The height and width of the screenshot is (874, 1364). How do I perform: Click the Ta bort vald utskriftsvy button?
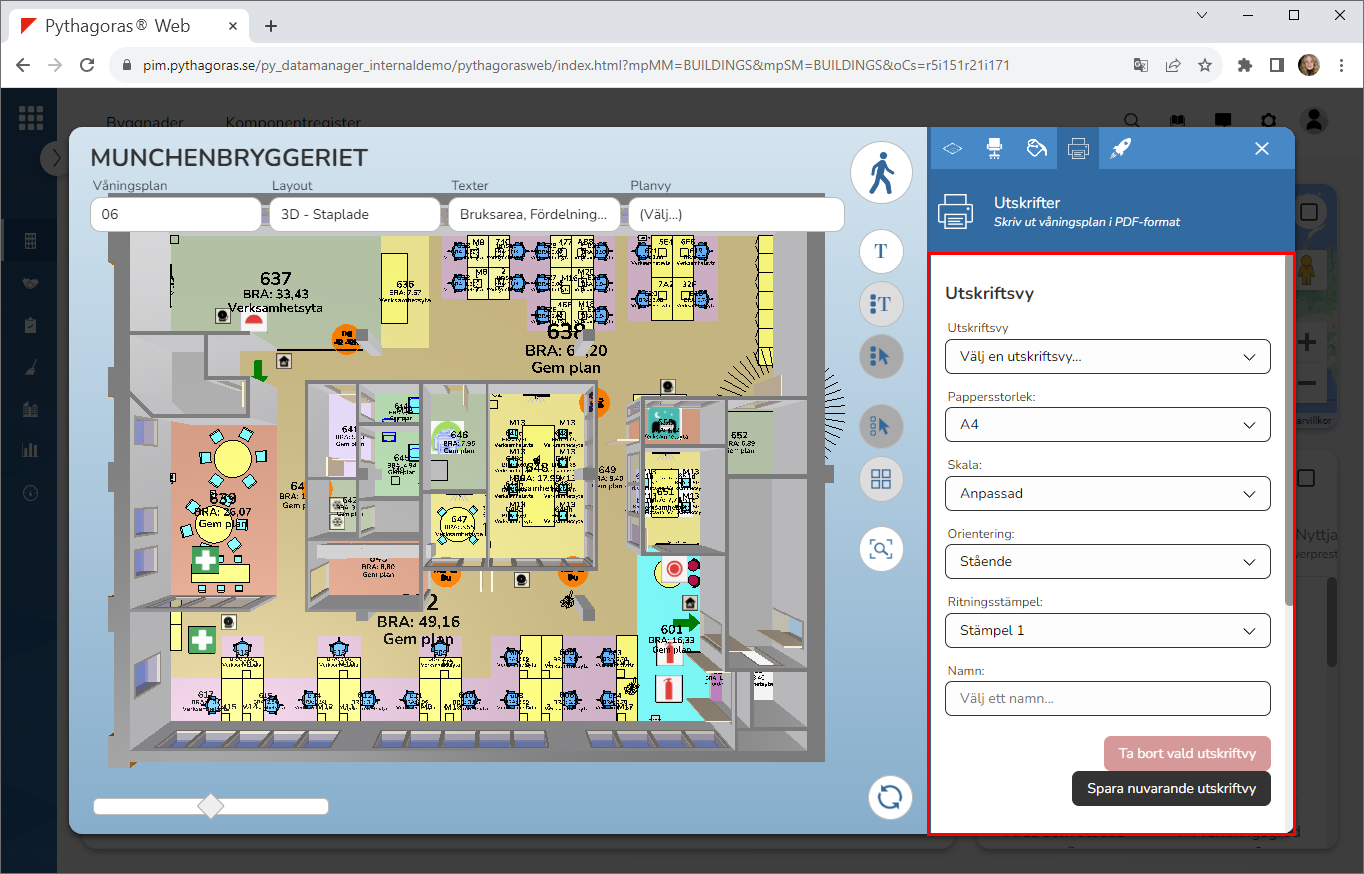click(x=1186, y=754)
